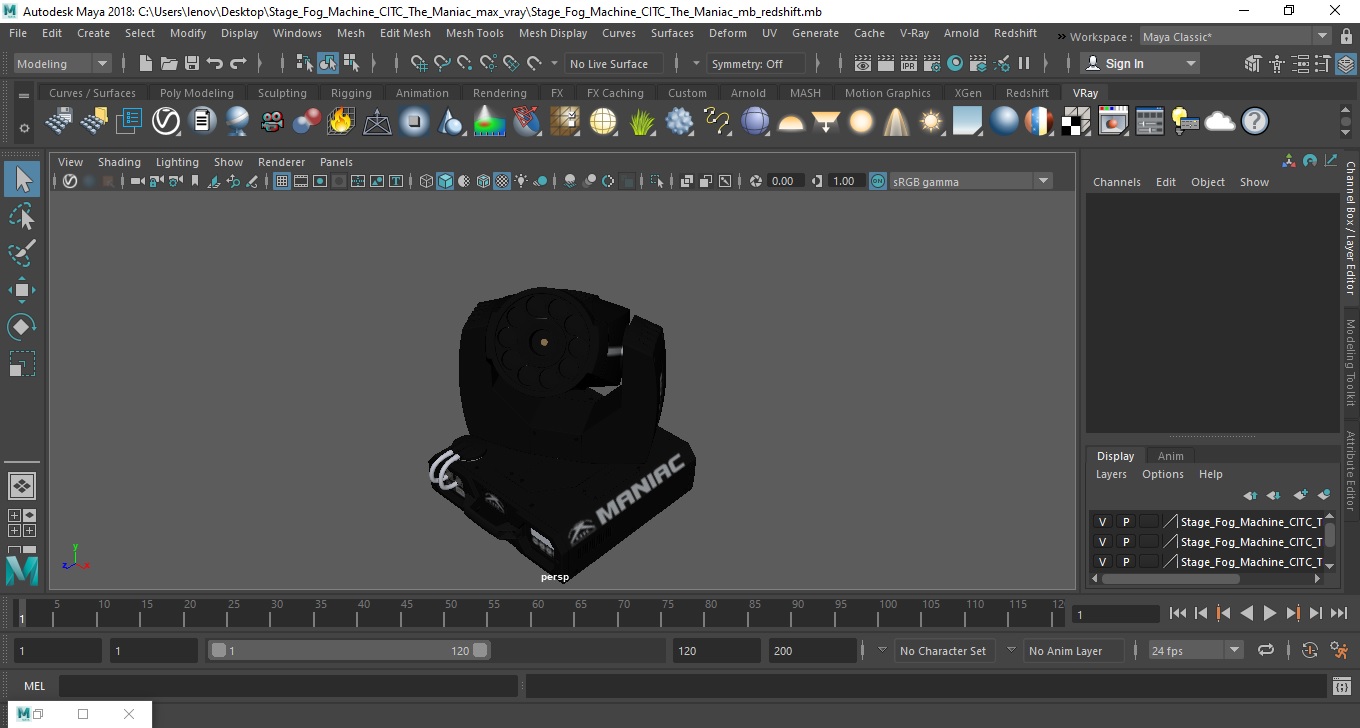The height and width of the screenshot is (728, 1360).
Task: Click the V-Ray fire volume grid icon
Action: (x=341, y=122)
